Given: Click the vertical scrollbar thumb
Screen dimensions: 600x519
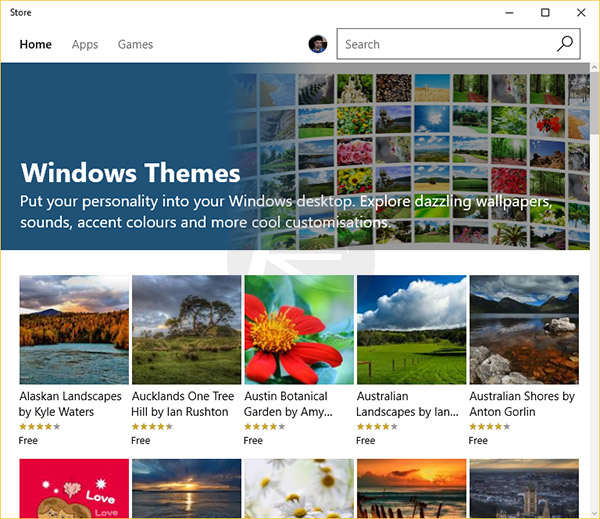Looking at the screenshot, I should click(x=594, y=103).
